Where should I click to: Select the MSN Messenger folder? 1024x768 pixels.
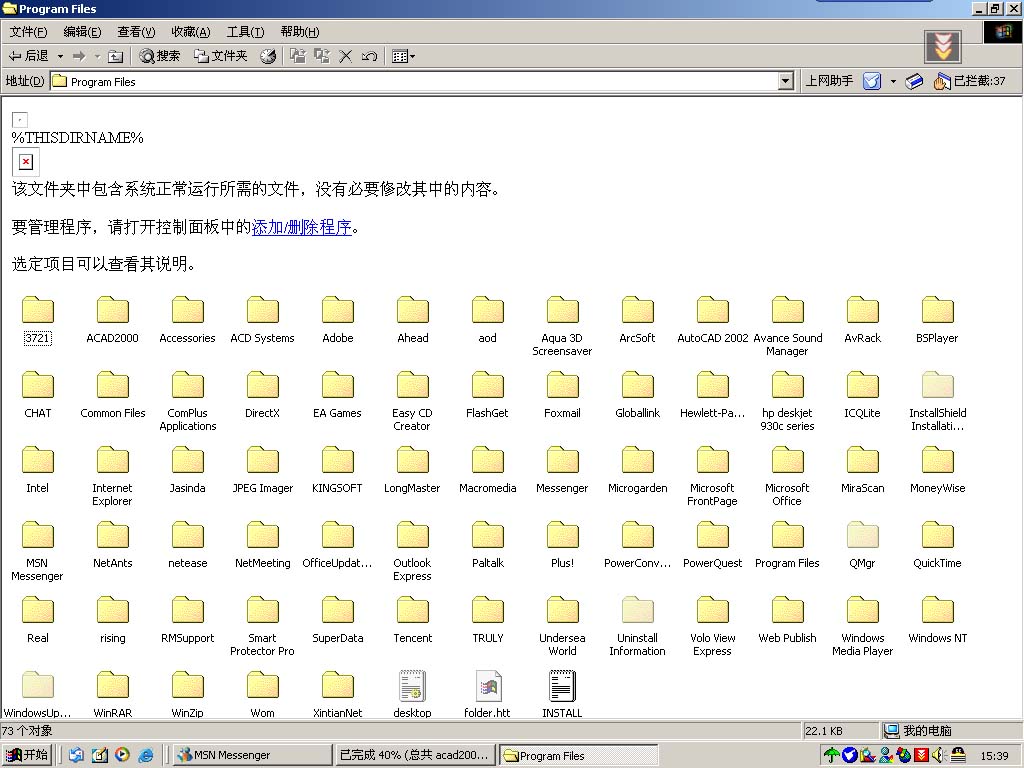(37, 552)
